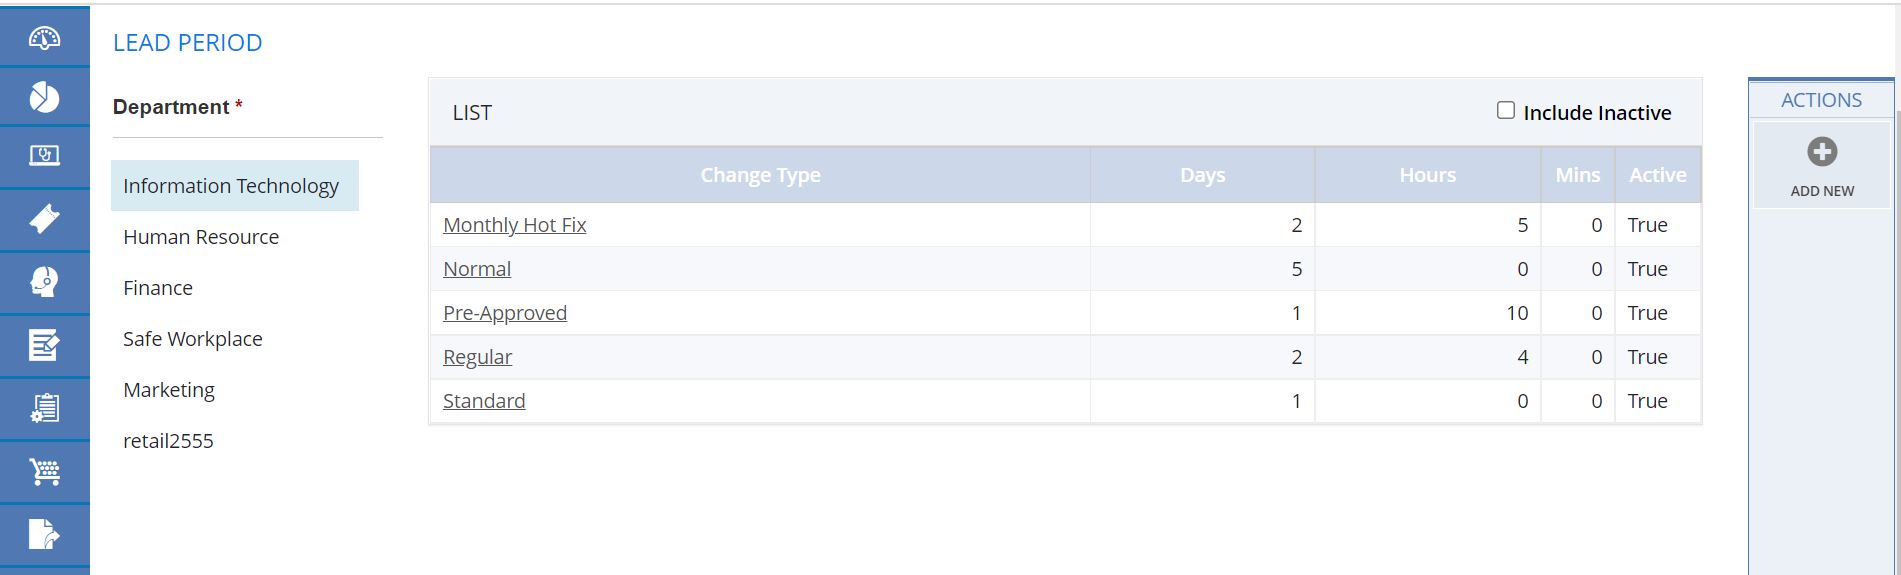Click the Add New plus icon
Screen dimensions: 1901x575
1822,152
